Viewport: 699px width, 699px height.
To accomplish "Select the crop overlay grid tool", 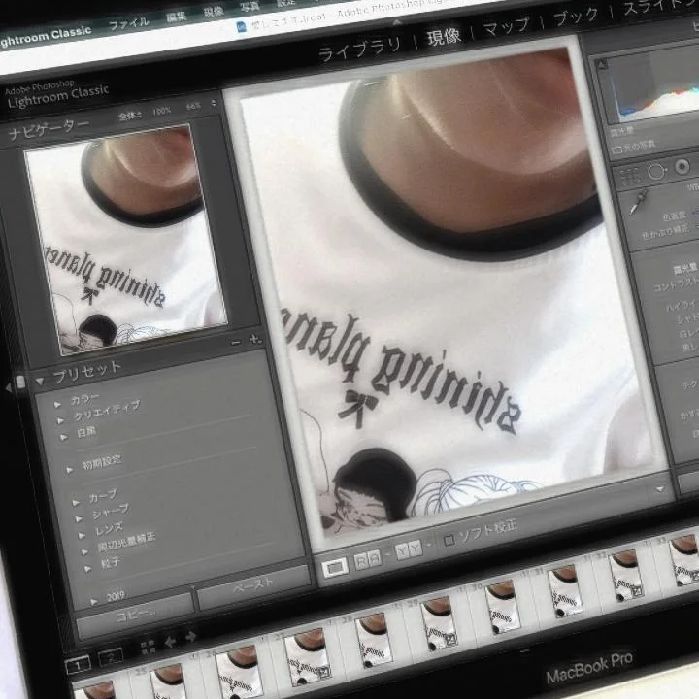I will point(629,177).
